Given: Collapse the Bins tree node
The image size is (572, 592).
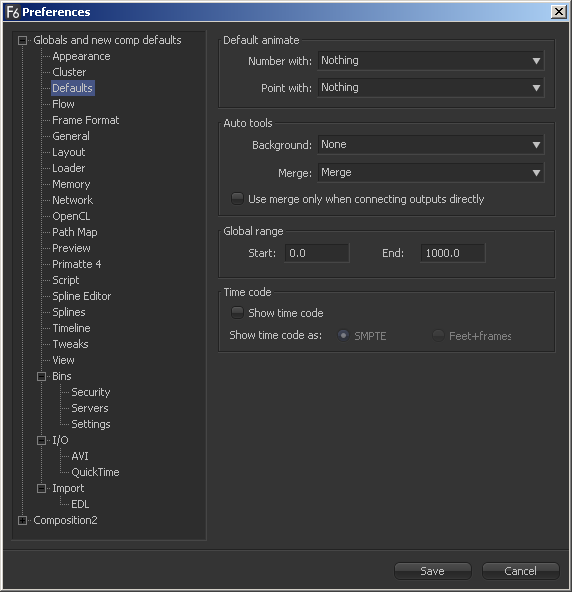Looking at the screenshot, I should (42, 376).
